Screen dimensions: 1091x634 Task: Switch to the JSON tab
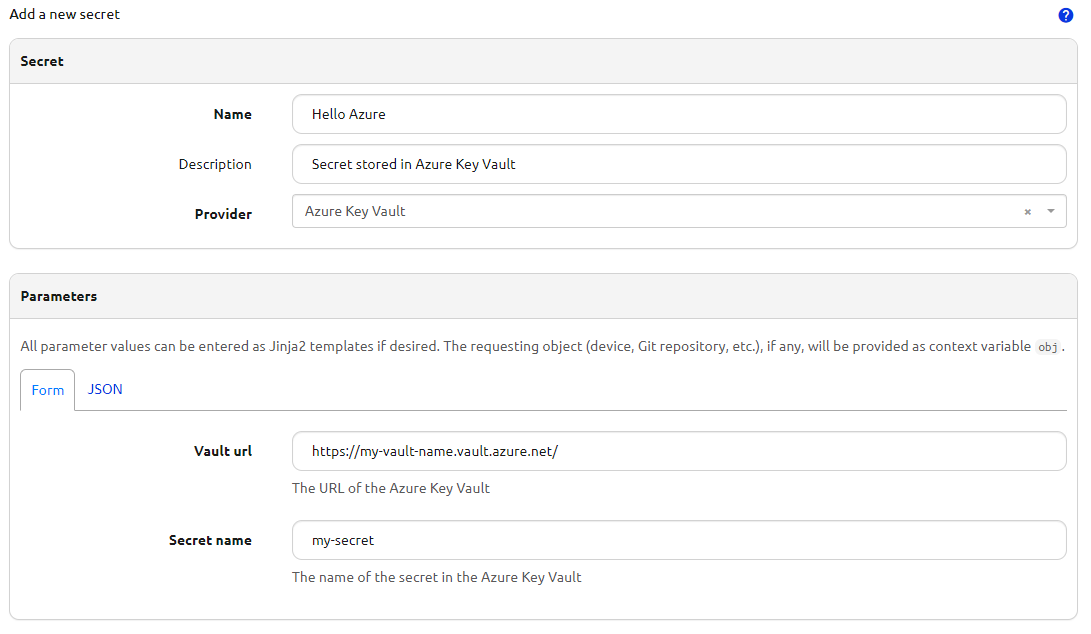105,389
